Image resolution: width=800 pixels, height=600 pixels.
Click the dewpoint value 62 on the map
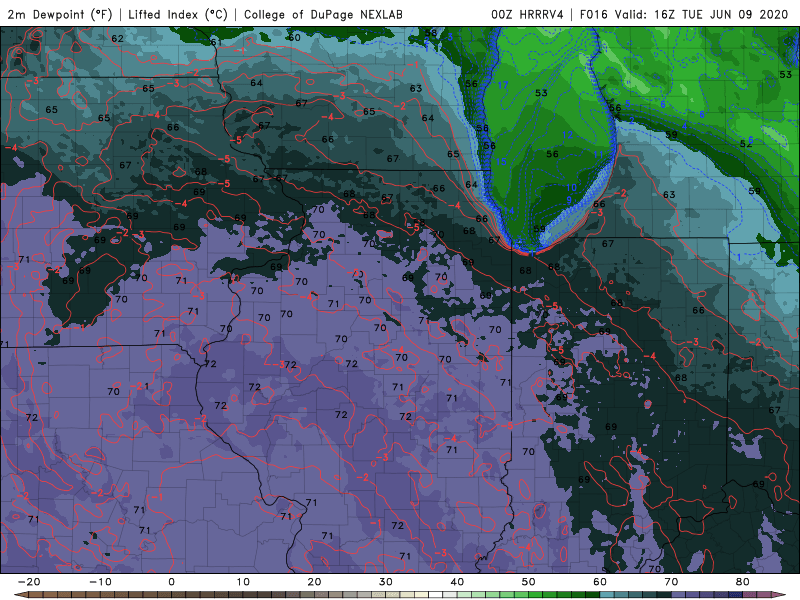tap(117, 38)
